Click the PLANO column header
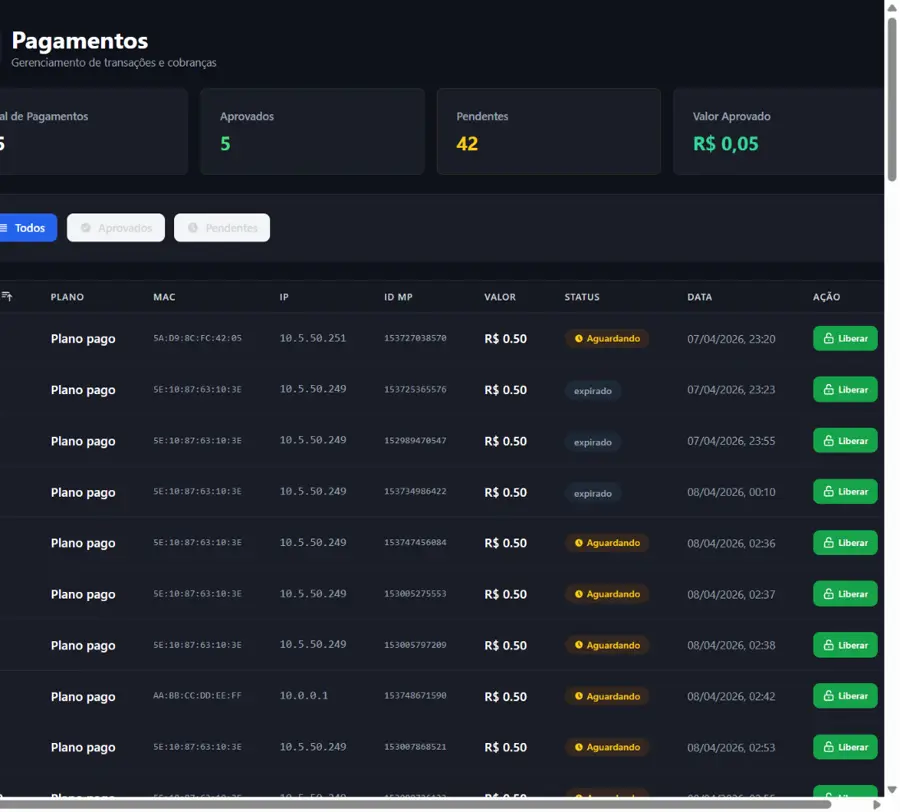900x812 pixels. pos(67,297)
